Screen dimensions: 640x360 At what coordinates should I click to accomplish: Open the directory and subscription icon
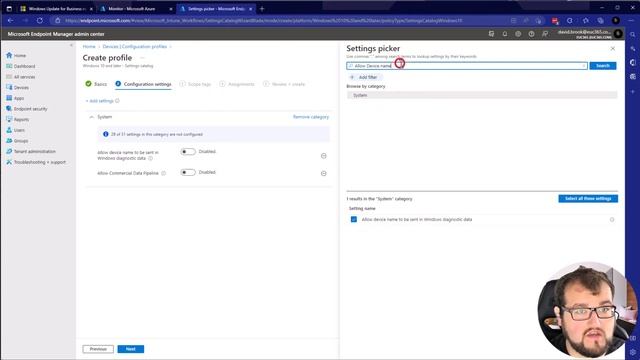(491, 34)
